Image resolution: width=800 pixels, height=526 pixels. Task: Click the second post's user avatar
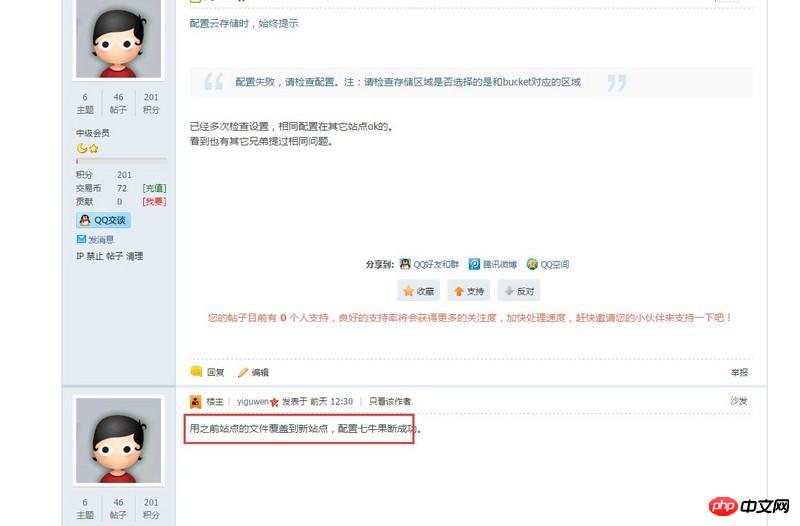[118, 440]
